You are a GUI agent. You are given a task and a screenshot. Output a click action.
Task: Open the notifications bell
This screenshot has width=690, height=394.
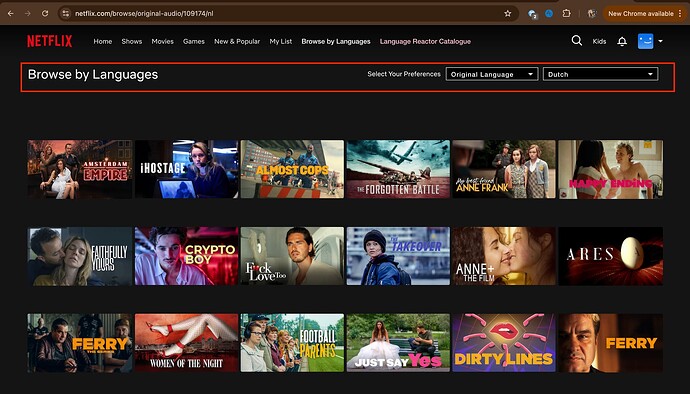pyautogui.click(x=622, y=41)
